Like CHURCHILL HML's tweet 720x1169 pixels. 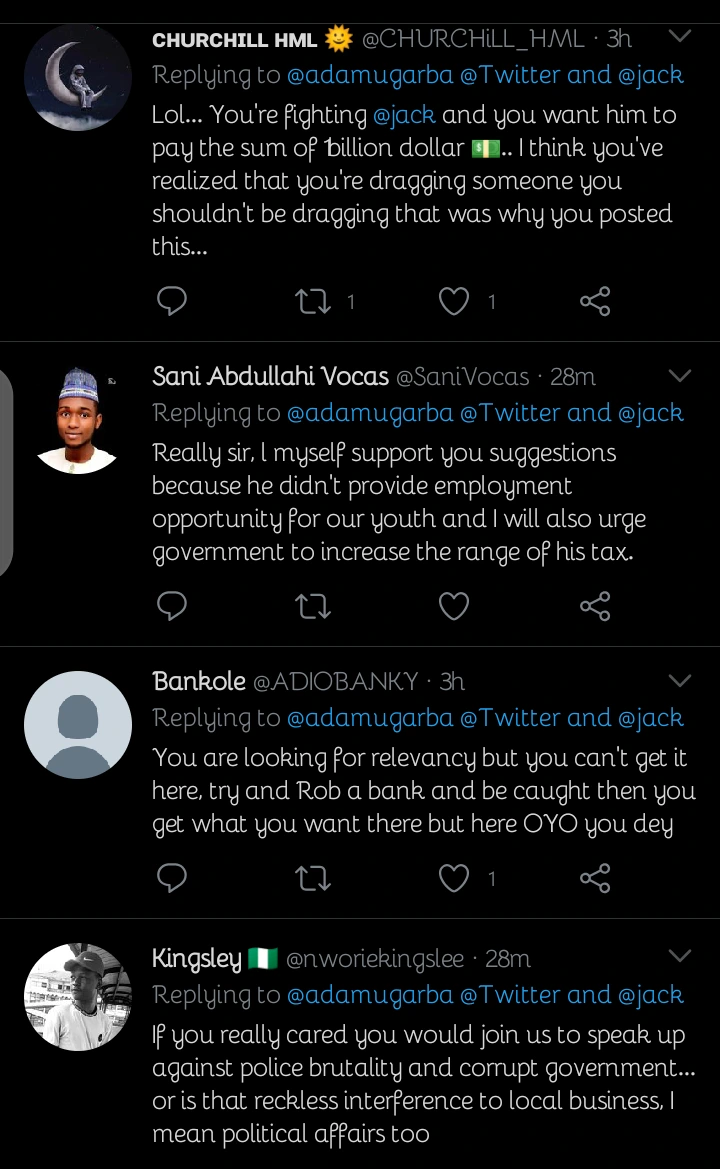click(454, 300)
